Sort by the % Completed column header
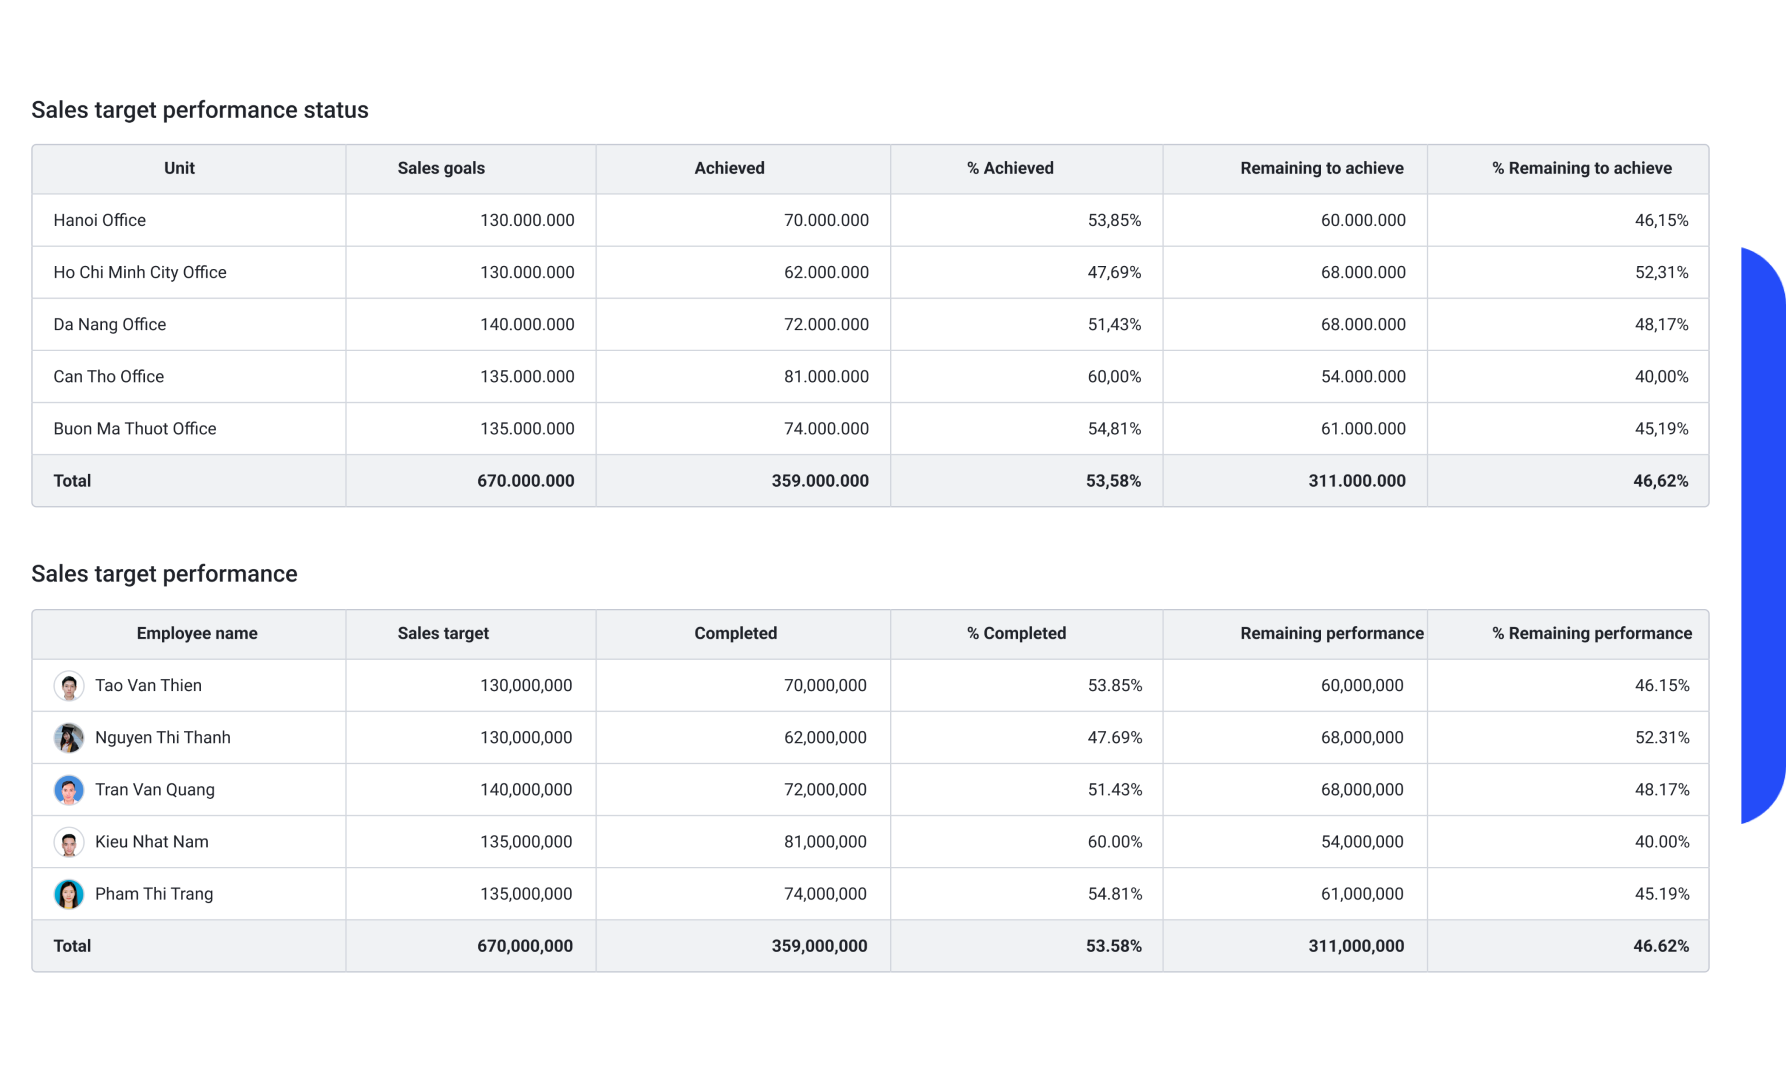The image size is (1786, 1075). tap(1016, 633)
